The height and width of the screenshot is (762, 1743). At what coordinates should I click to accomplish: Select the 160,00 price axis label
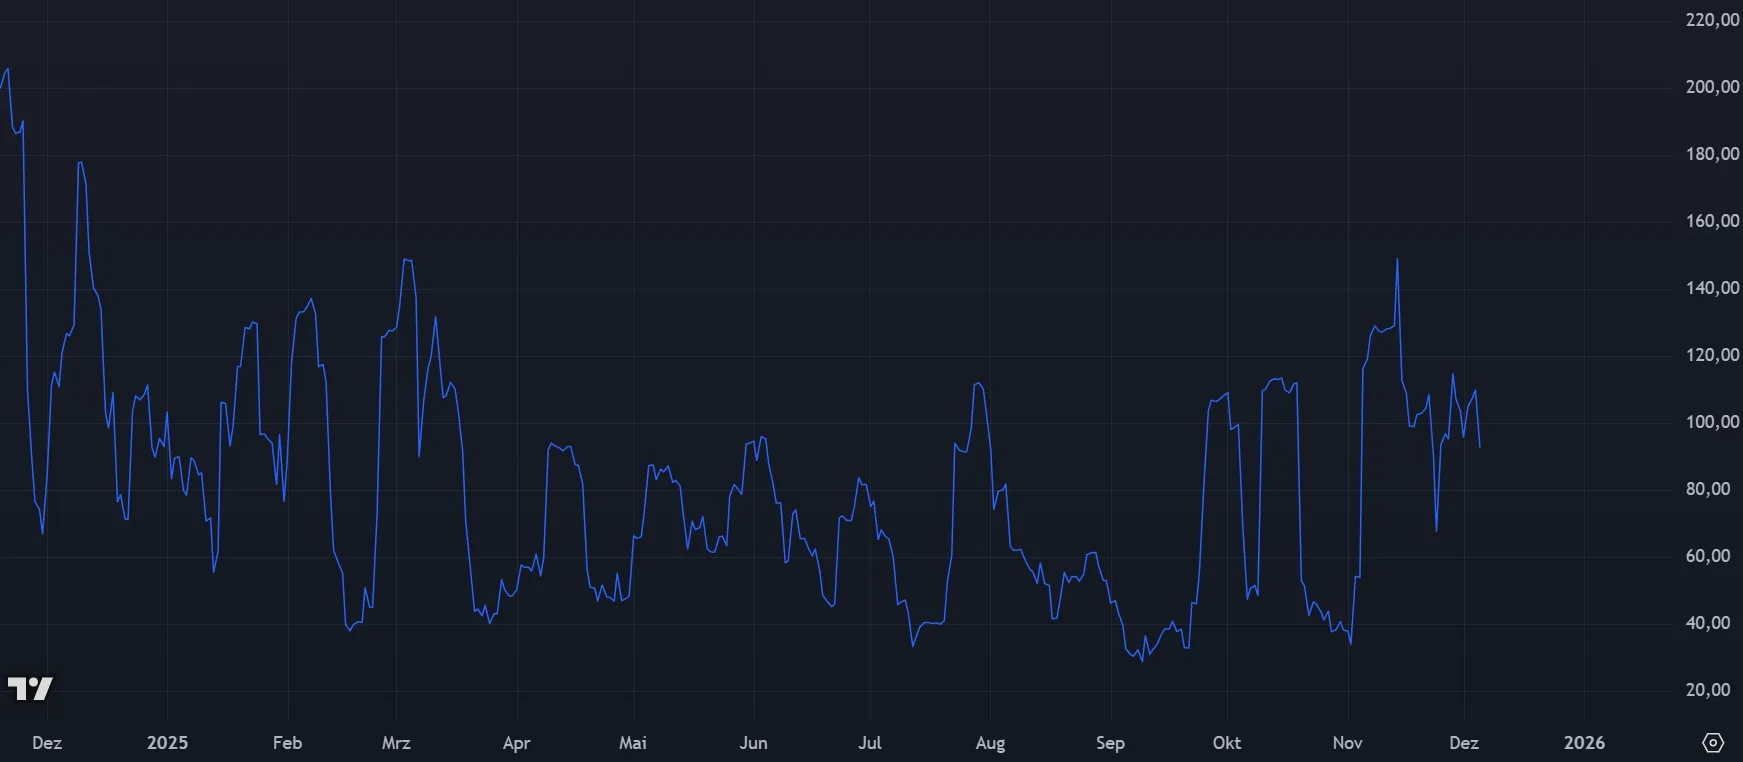[1712, 221]
